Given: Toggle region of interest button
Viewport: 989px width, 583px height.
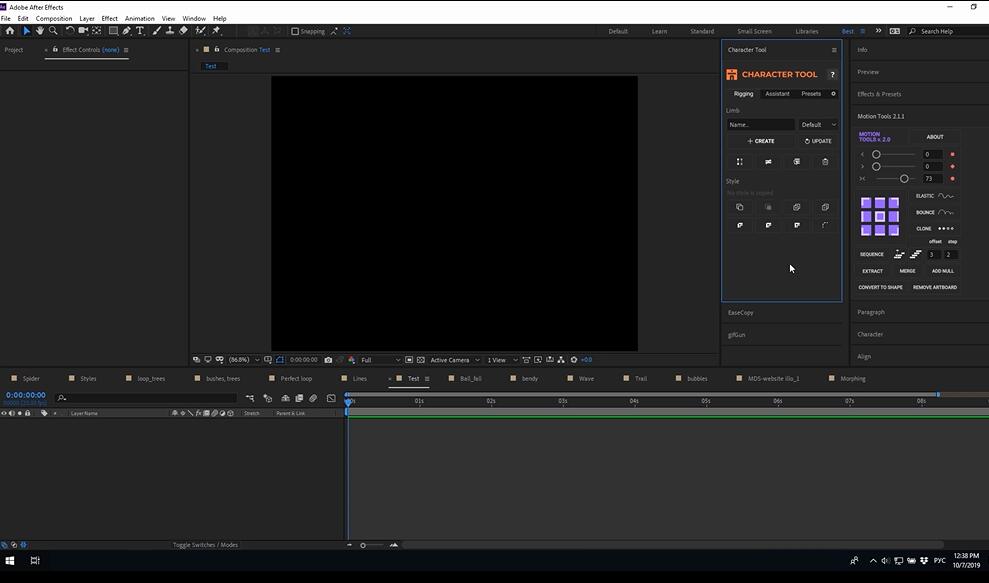Looking at the screenshot, I should click(x=409, y=360).
